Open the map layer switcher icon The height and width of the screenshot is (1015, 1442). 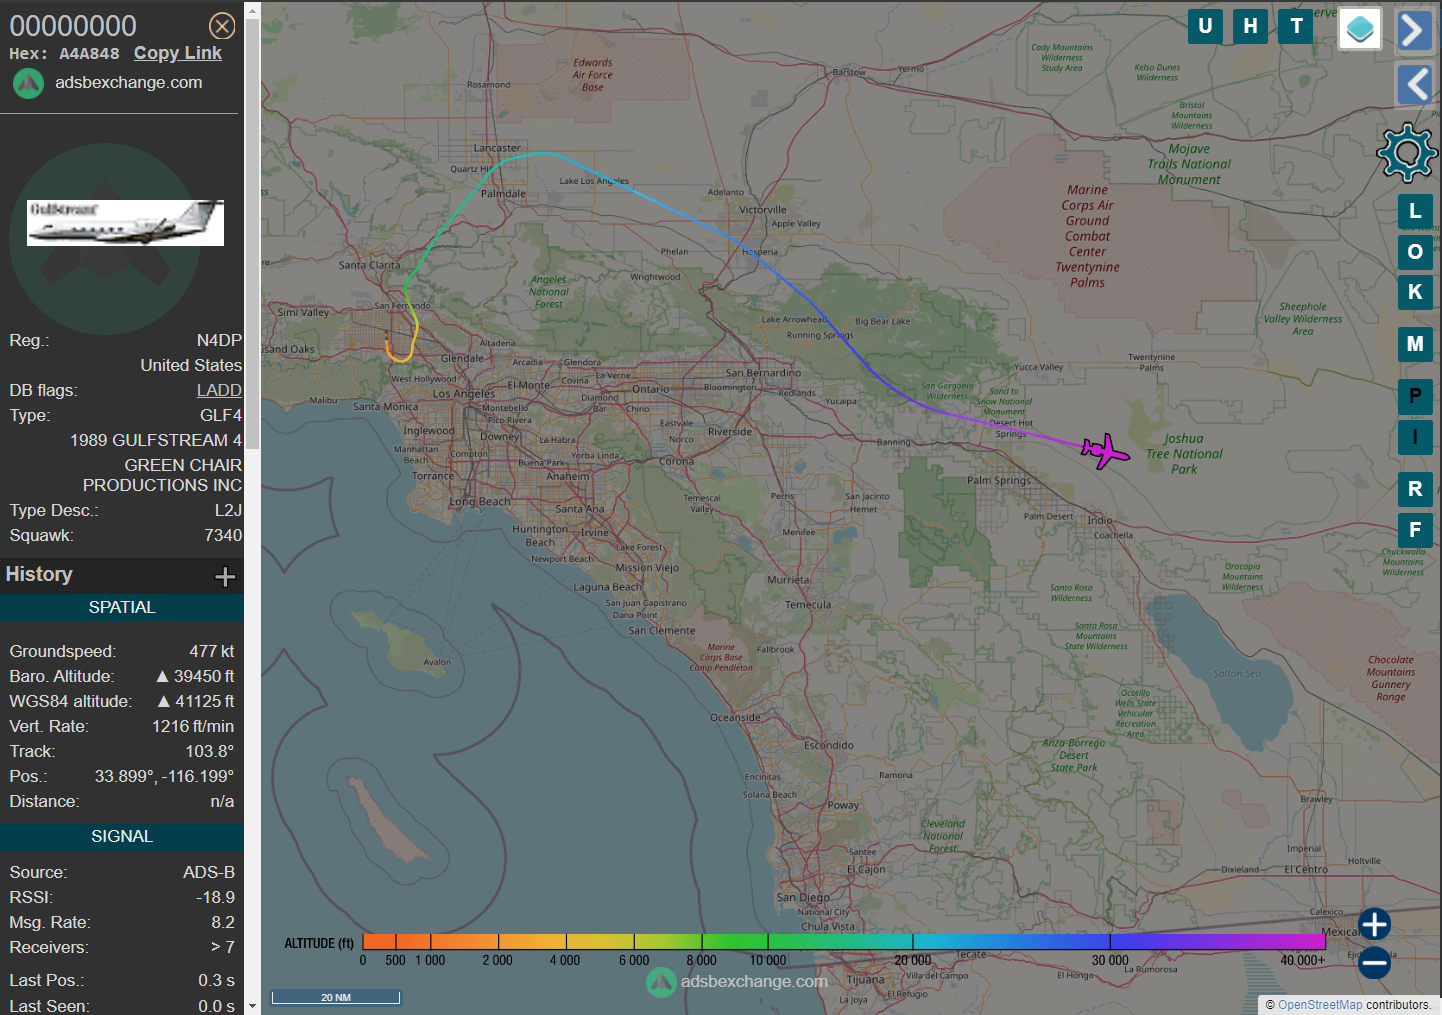click(1360, 29)
